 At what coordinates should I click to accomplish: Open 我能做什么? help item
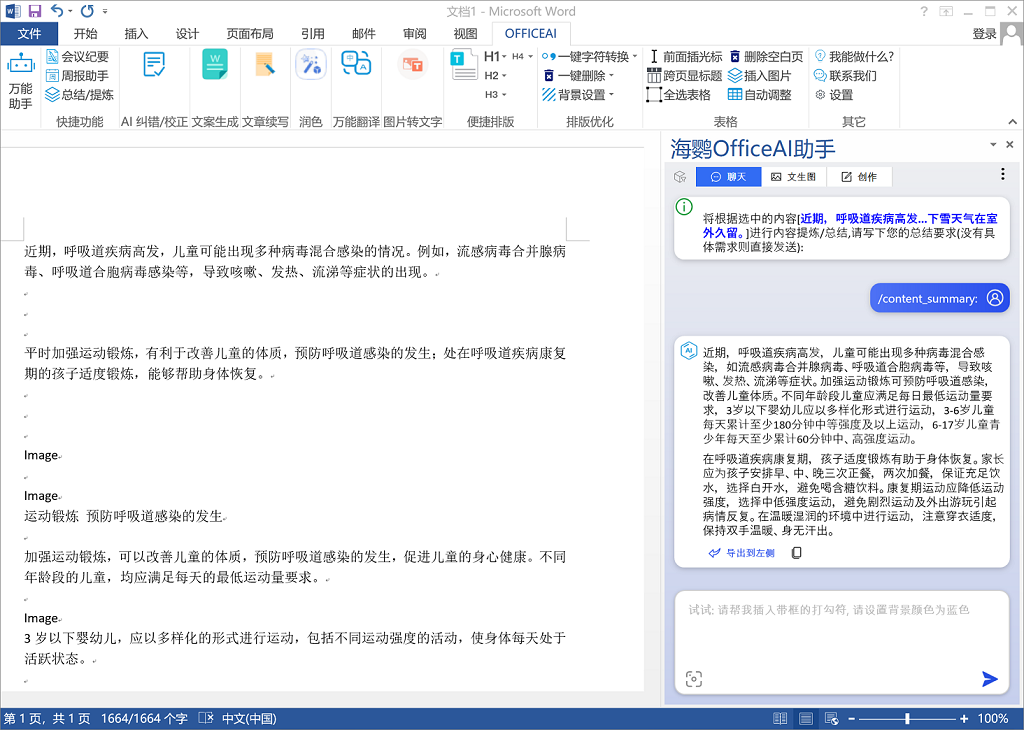tap(854, 57)
